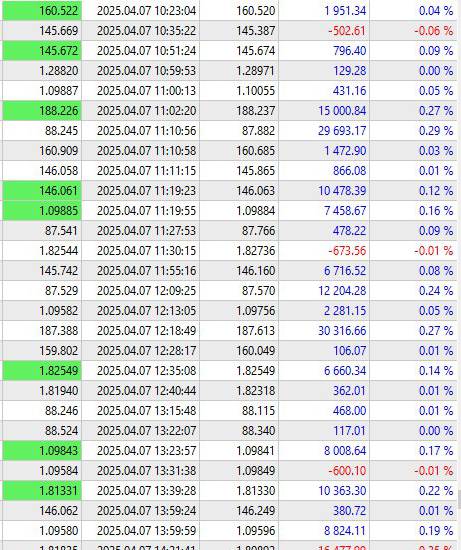Select the highlighted price 160.522 cell

42,11
